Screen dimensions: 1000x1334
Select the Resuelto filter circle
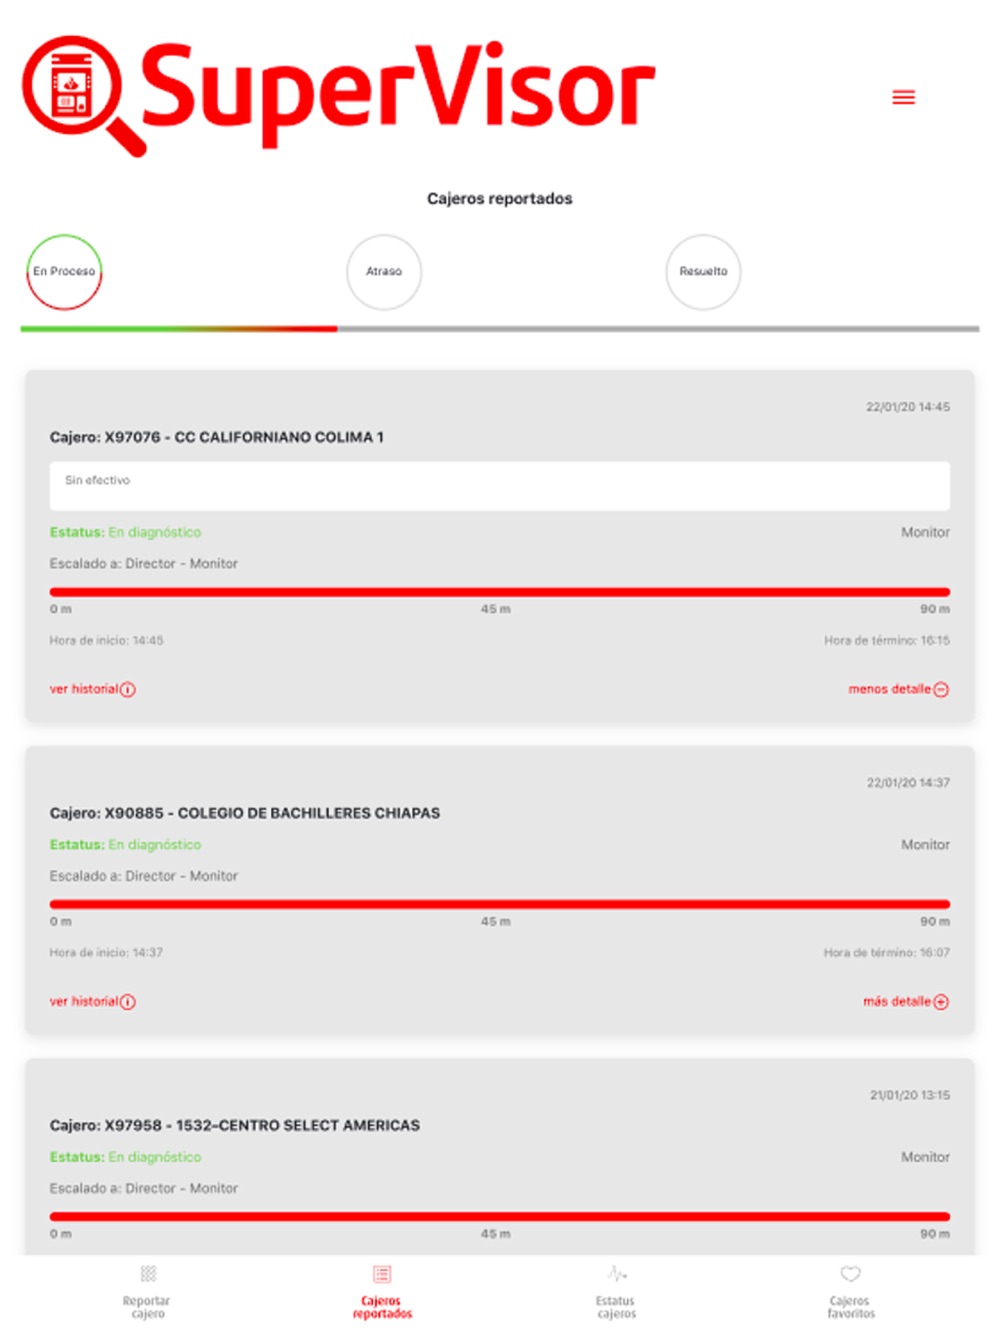click(x=703, y=272)
